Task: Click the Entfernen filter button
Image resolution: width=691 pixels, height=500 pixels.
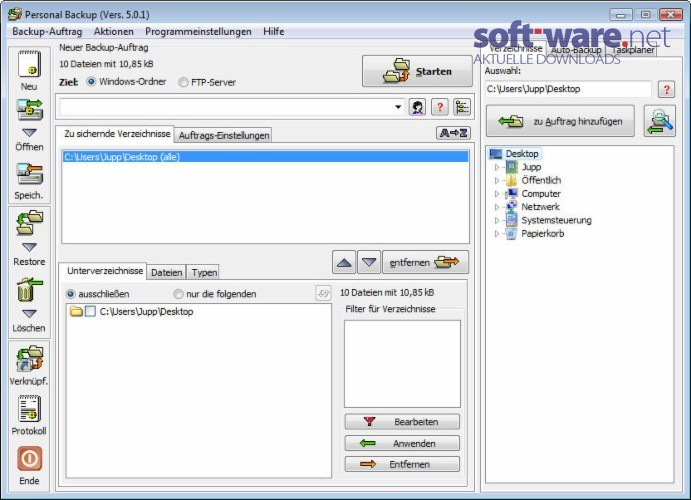Action: click(402, 464)
